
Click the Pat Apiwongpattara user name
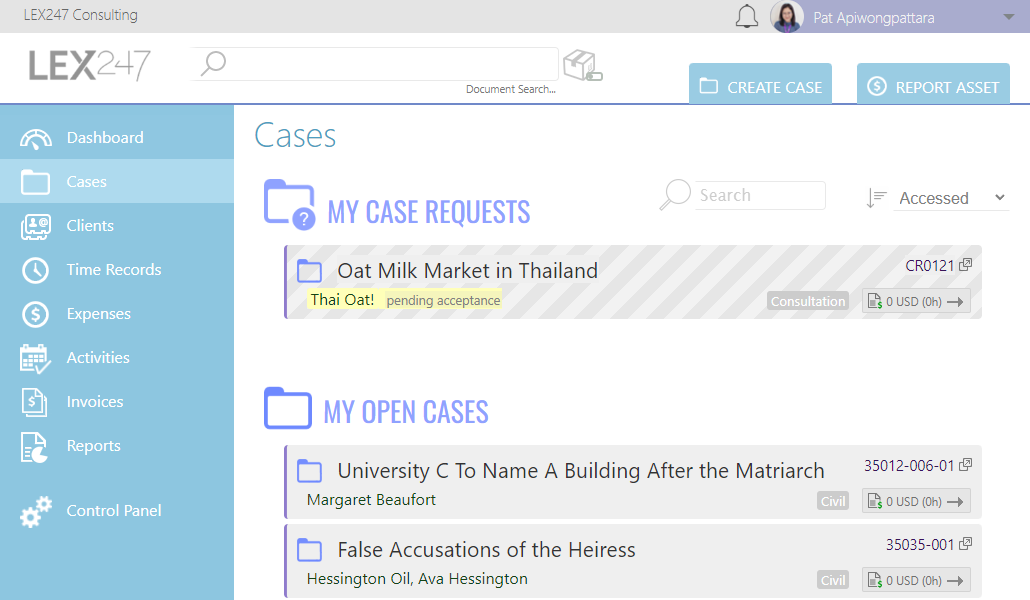point(874,18)
